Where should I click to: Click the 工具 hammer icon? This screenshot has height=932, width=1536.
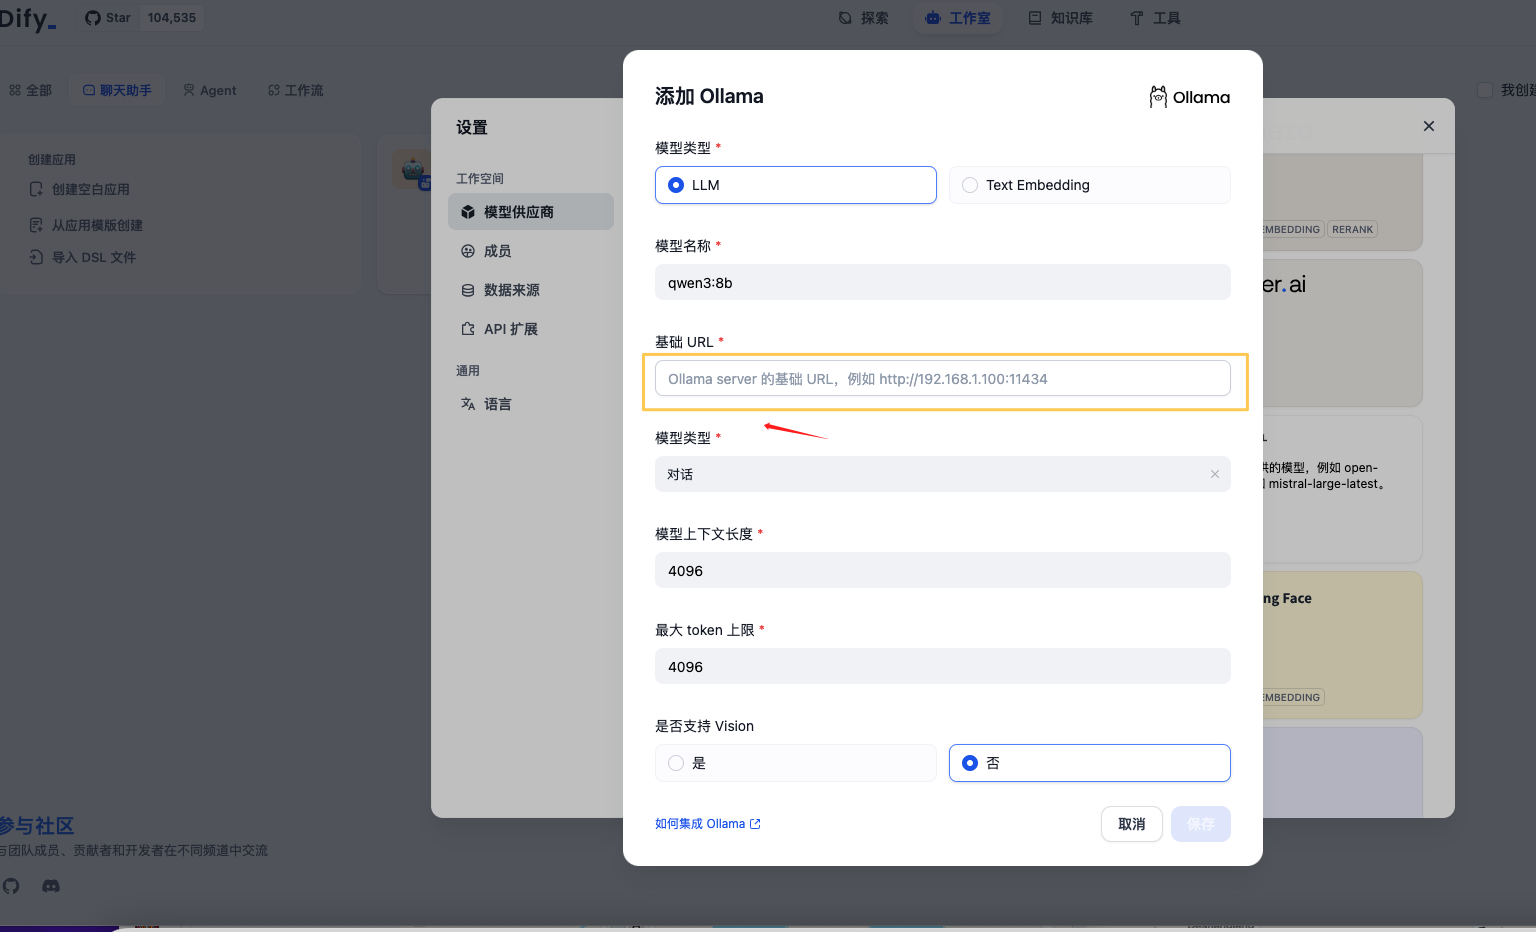pos(1137,18)
